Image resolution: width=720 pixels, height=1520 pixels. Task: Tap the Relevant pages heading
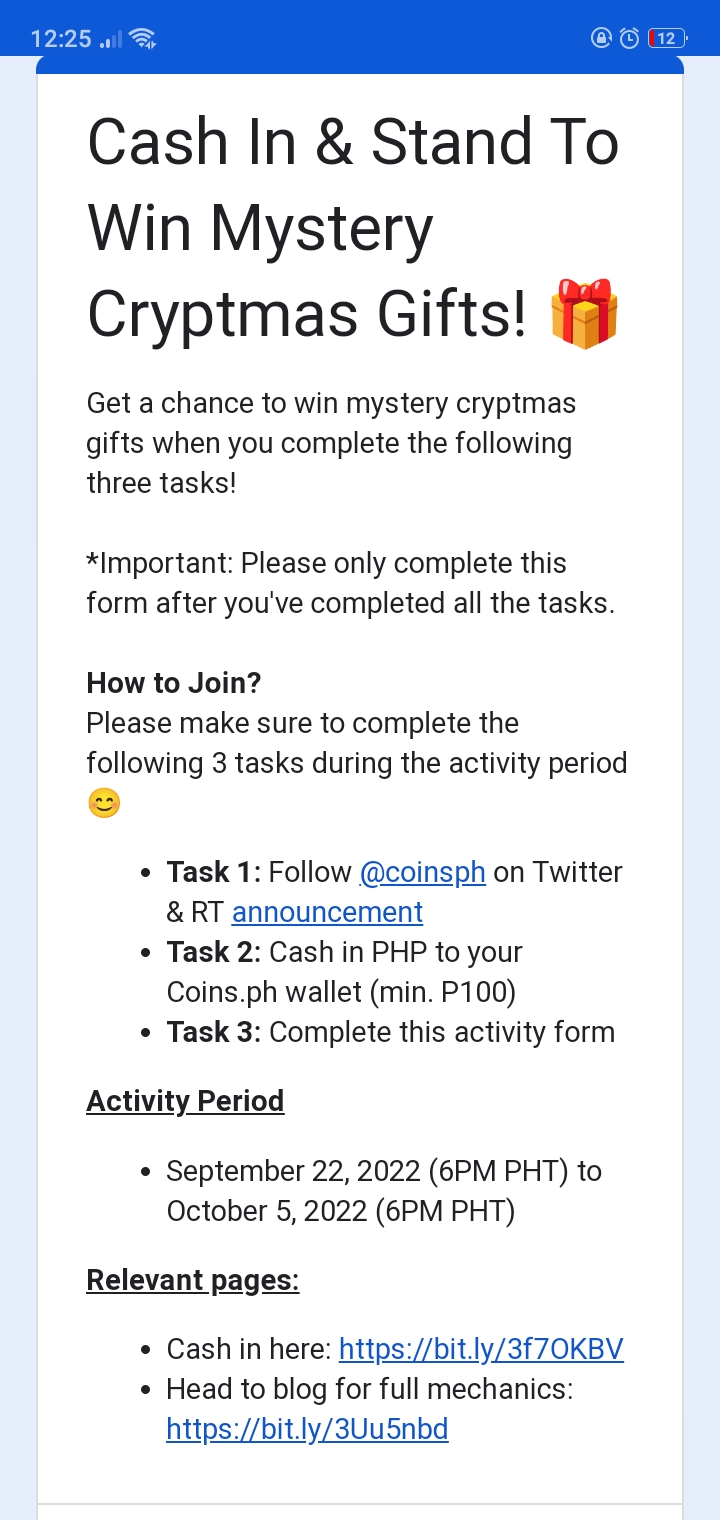[x=193, y=1280]
